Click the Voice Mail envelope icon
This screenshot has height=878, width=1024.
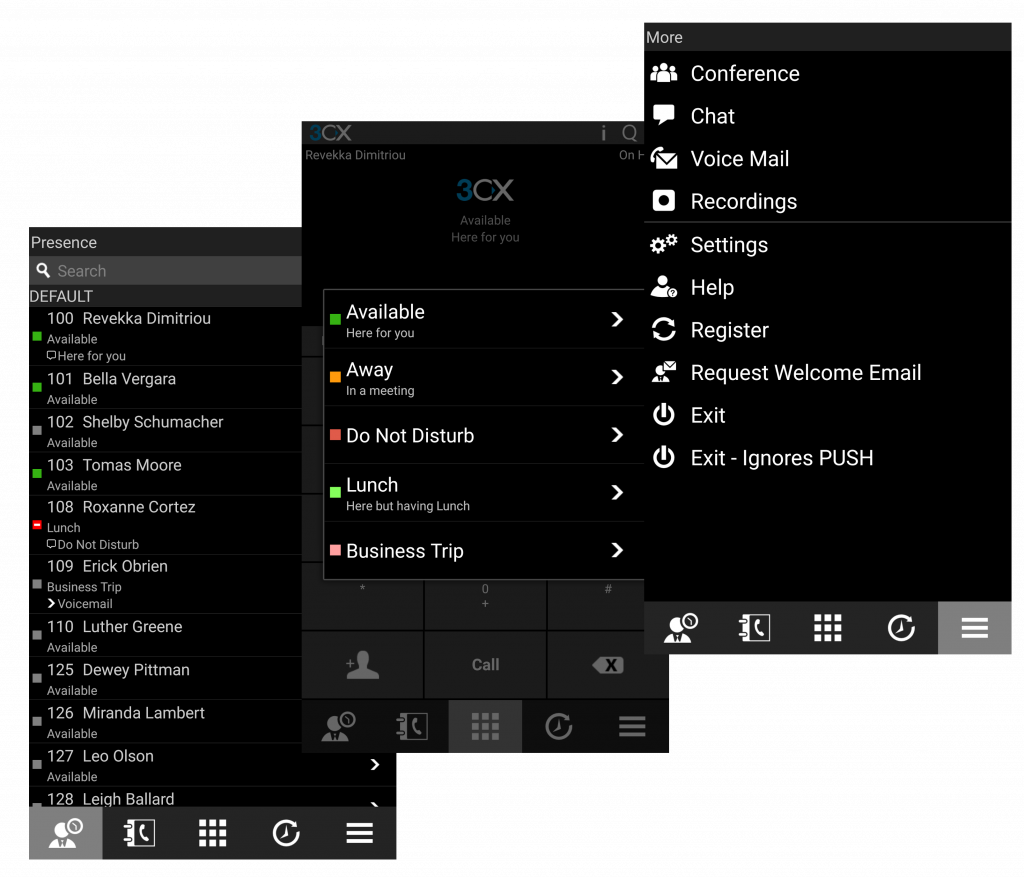pyautogui.click(x=664, y=158)
